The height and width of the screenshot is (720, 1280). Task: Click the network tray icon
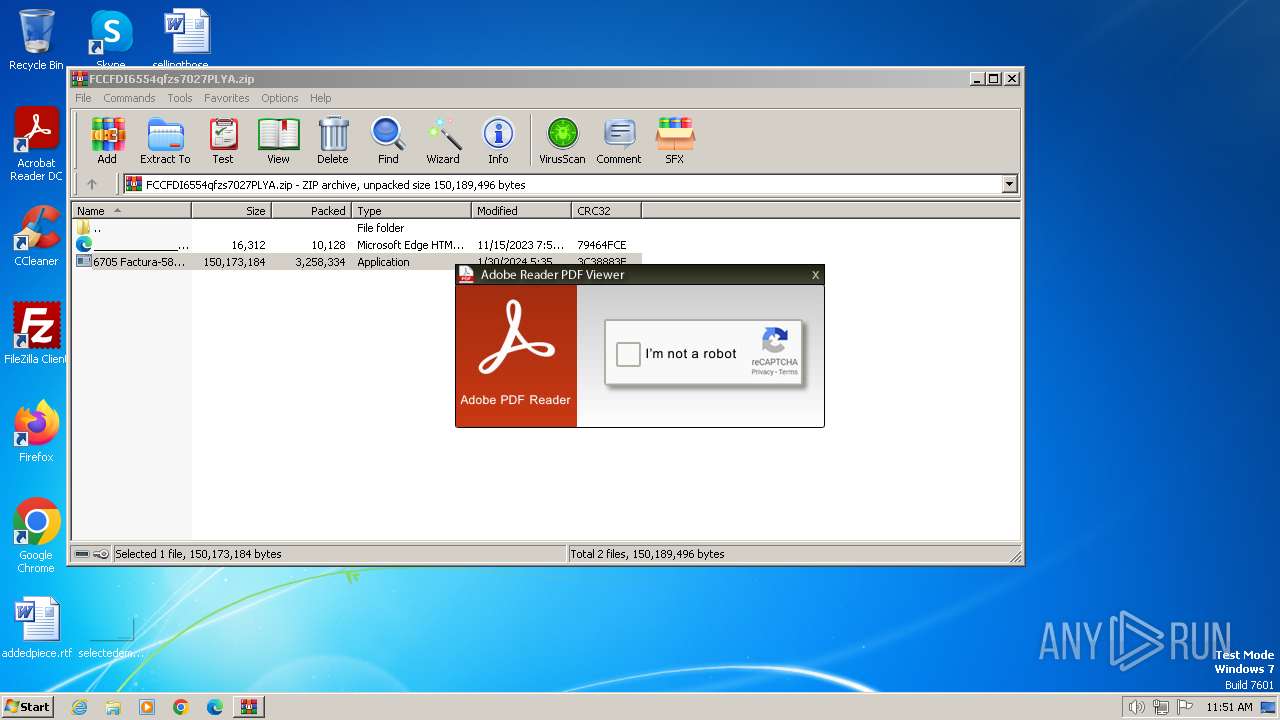pos(1161,707)
